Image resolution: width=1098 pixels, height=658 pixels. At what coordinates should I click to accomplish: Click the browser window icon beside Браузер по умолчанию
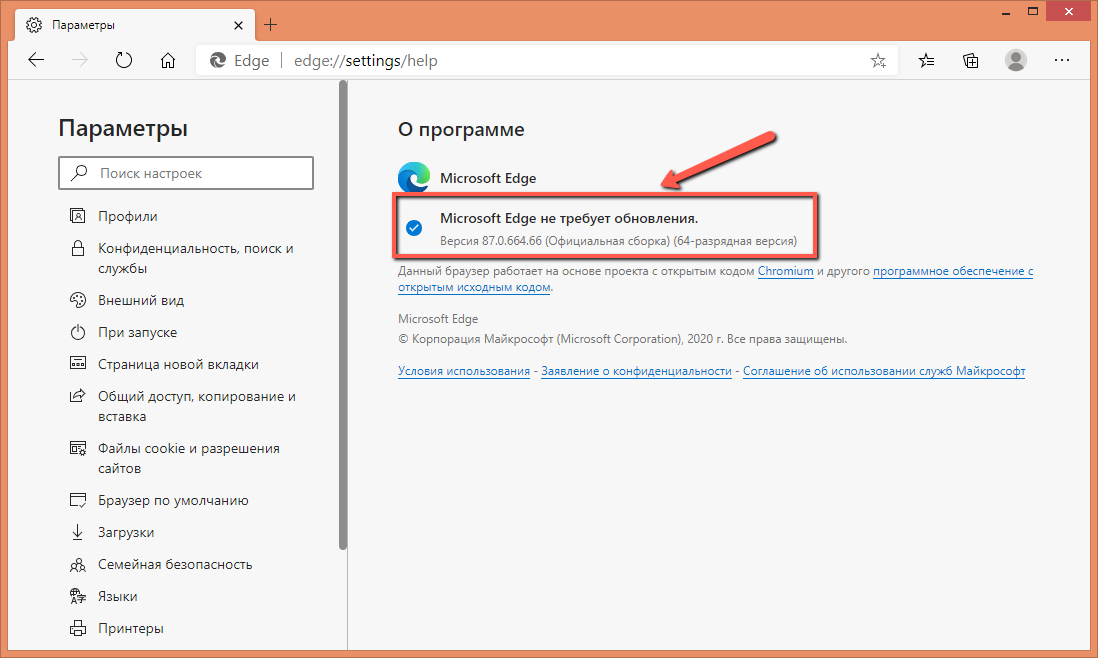click(78, 500)
